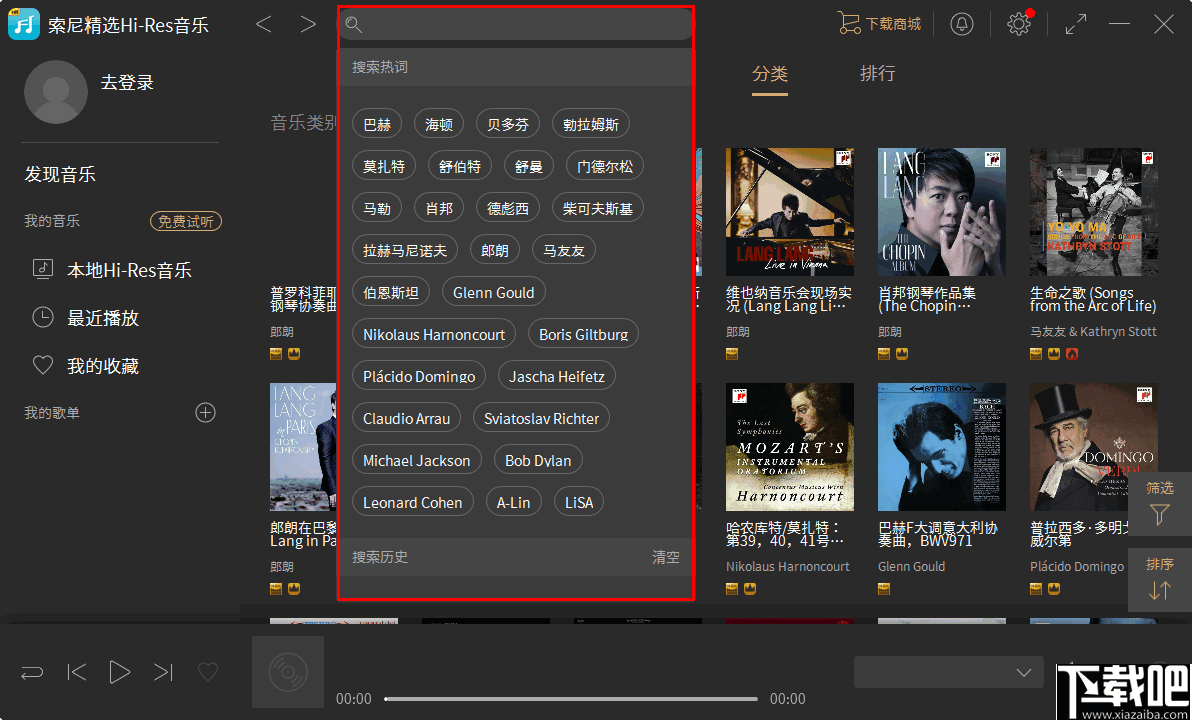Click the app logo icon in title bar
1192x720 pixels.
24,24
